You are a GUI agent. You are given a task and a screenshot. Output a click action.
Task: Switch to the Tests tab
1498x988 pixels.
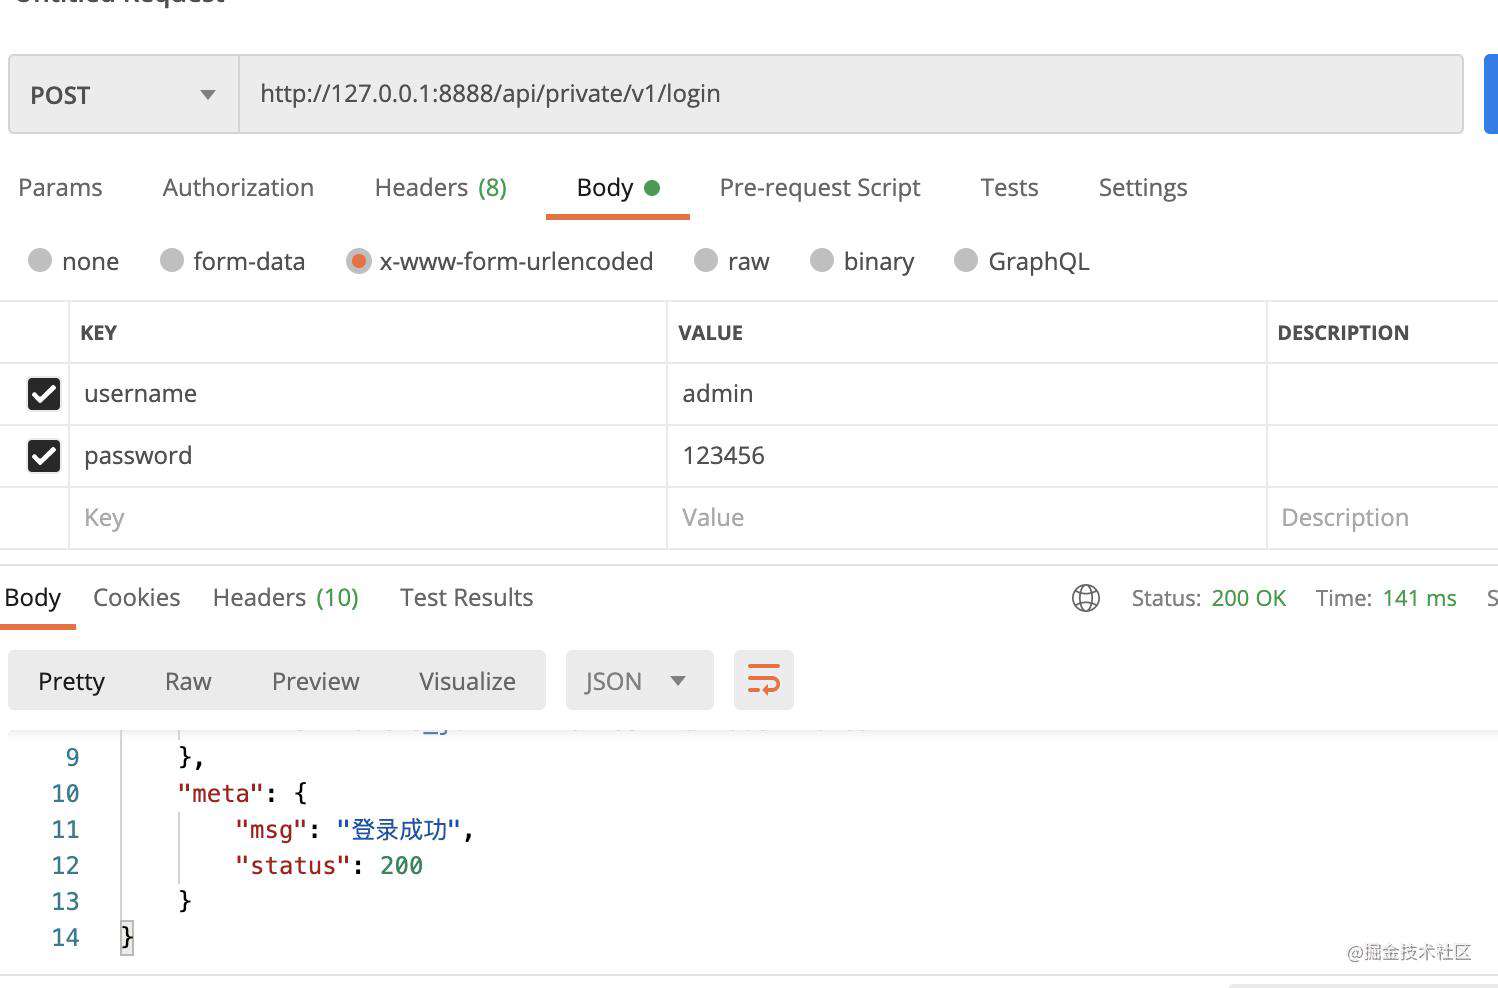(x=1009, y=187)
